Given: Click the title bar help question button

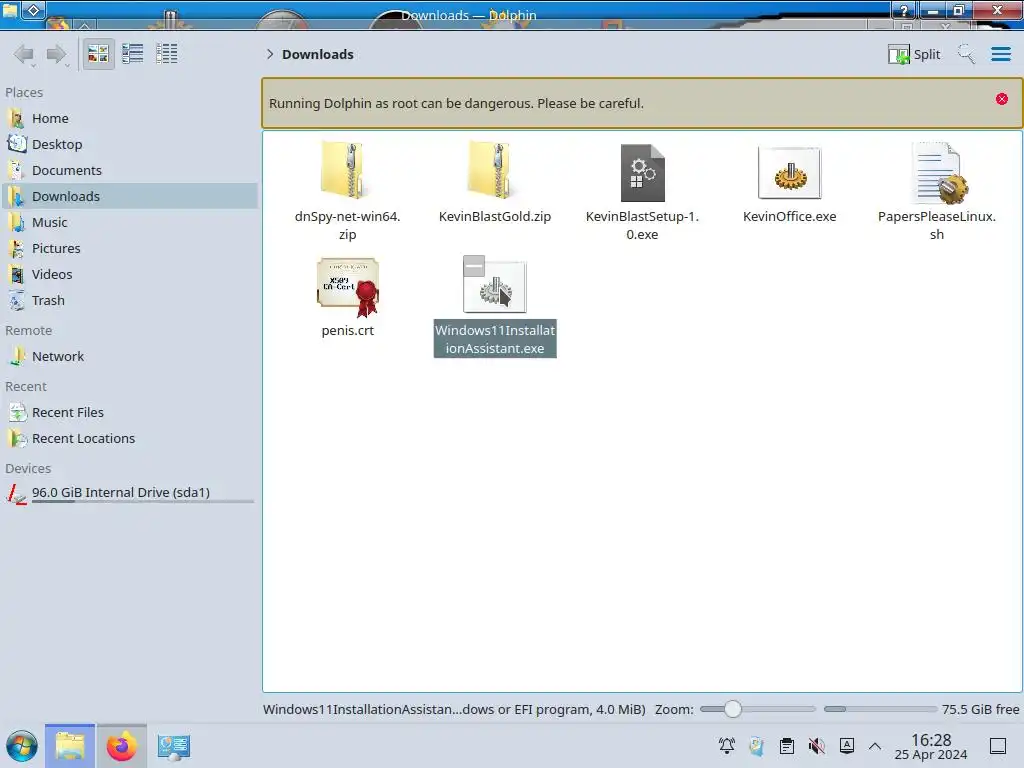Looking at the screenshot, I should pos(904,10).
